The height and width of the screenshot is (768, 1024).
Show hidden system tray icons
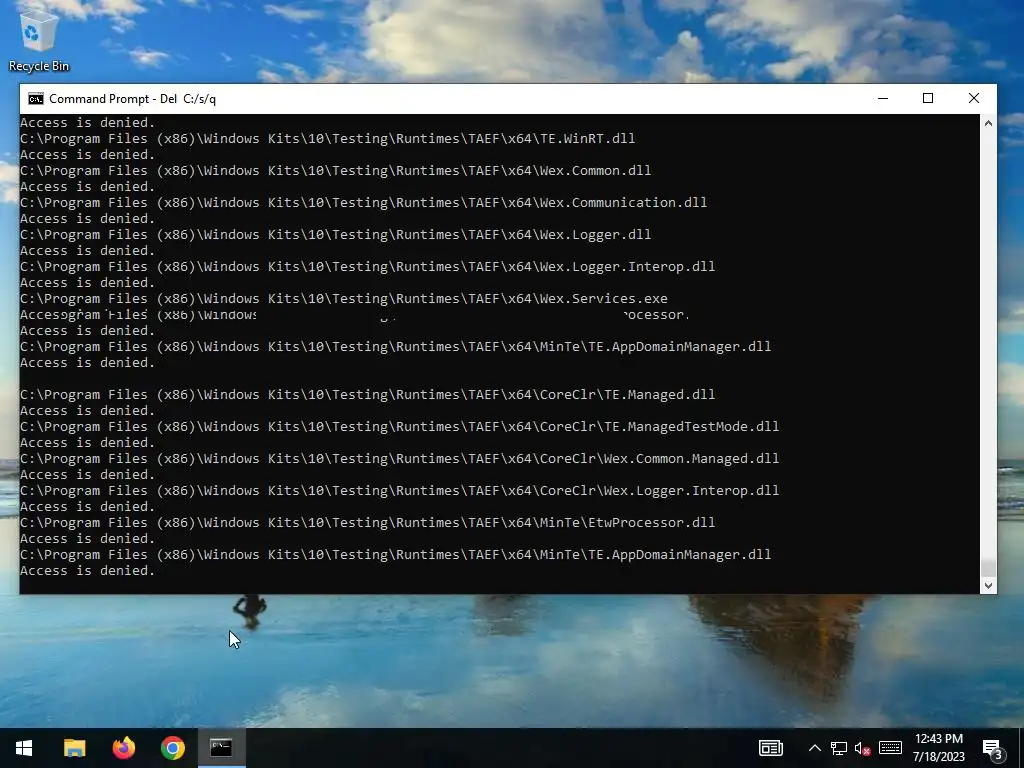[814, 748]
